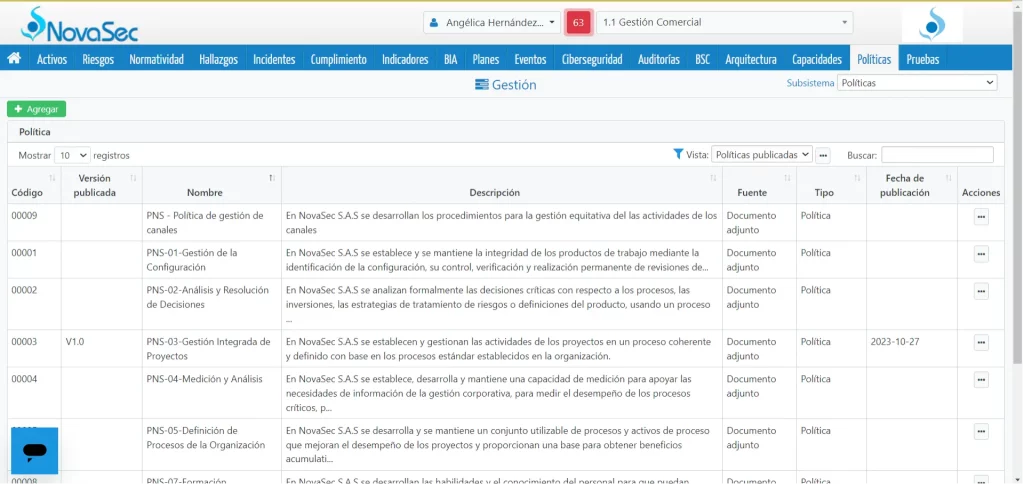Open actions menu for PNS-05 policy row
The image size is (1024, 485).
tap(981, 432)
